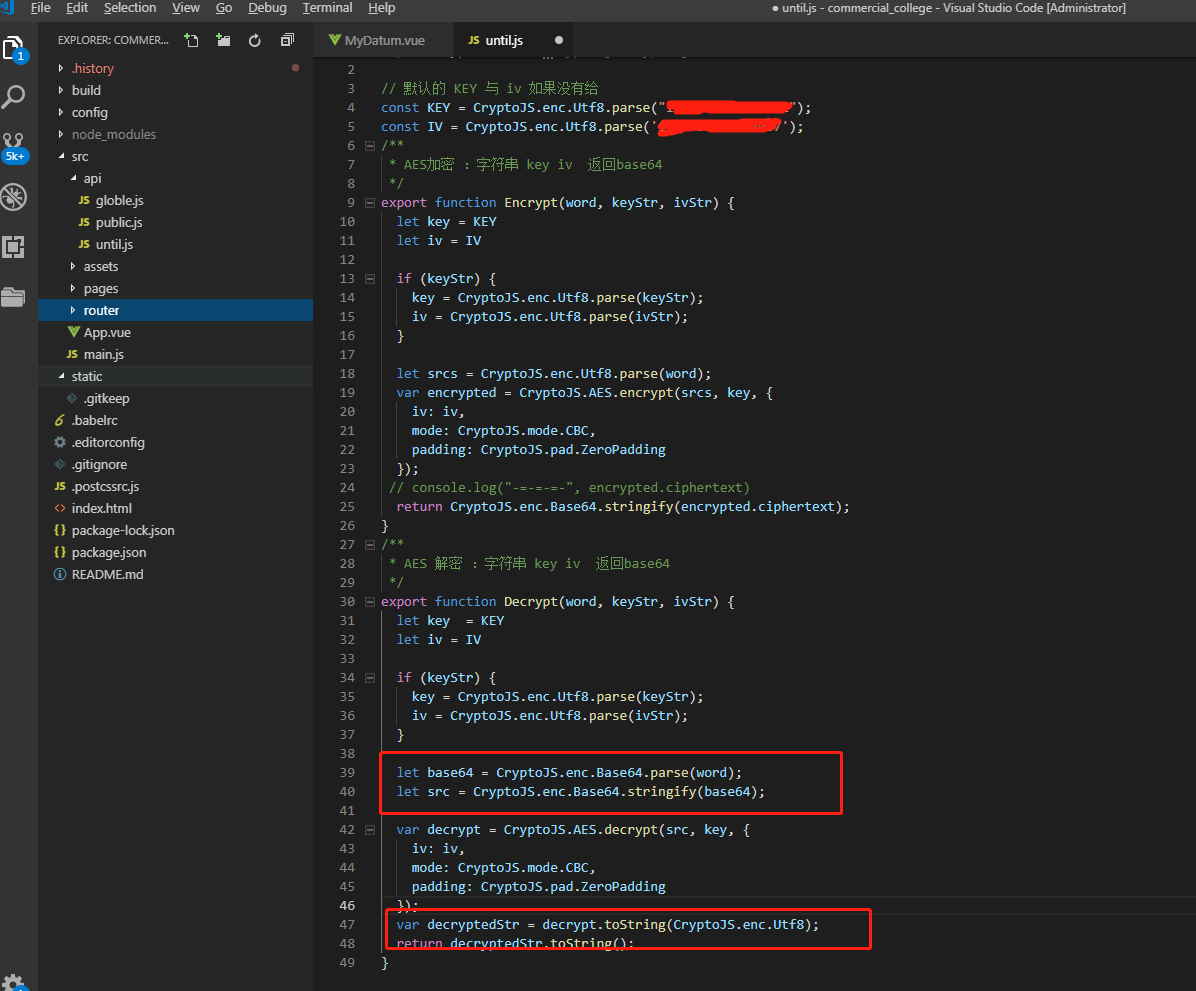Click the 'mode: CryptoJS.mode.CBC' text on line 44
Screen dimensions: 1196x991
coord(500,868)
